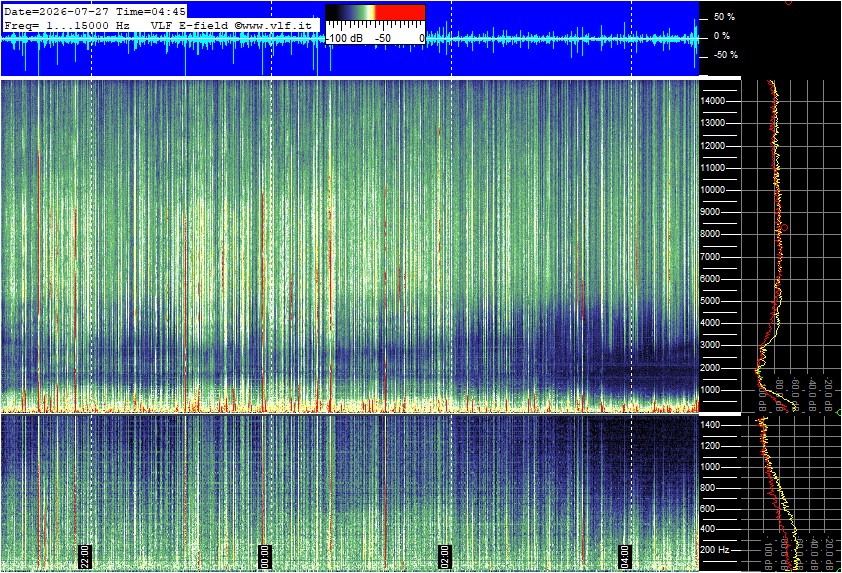Click the Time=04:45 readout
The height and width of the screenshot is (573, 842).
coord(150,11)
